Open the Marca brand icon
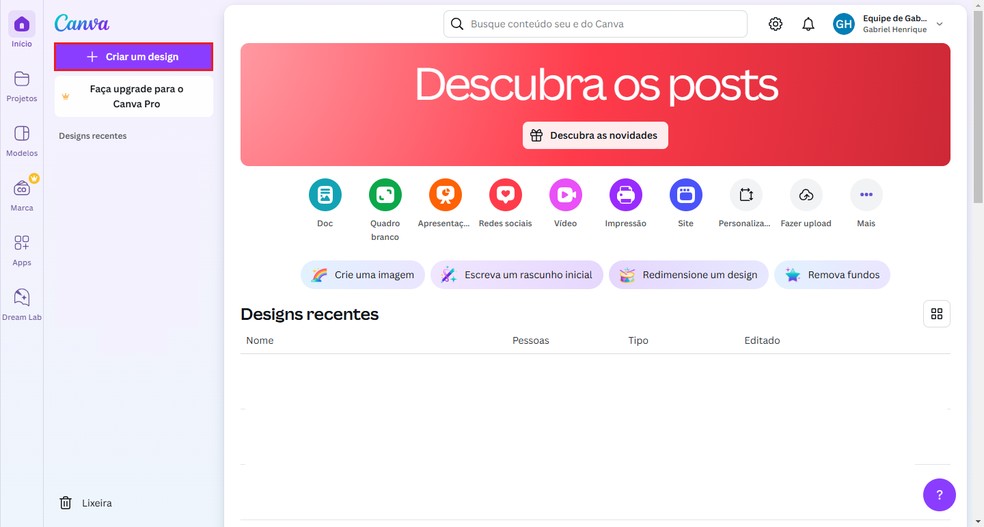Viewport: 984px width, 527px height. (21, 188)
